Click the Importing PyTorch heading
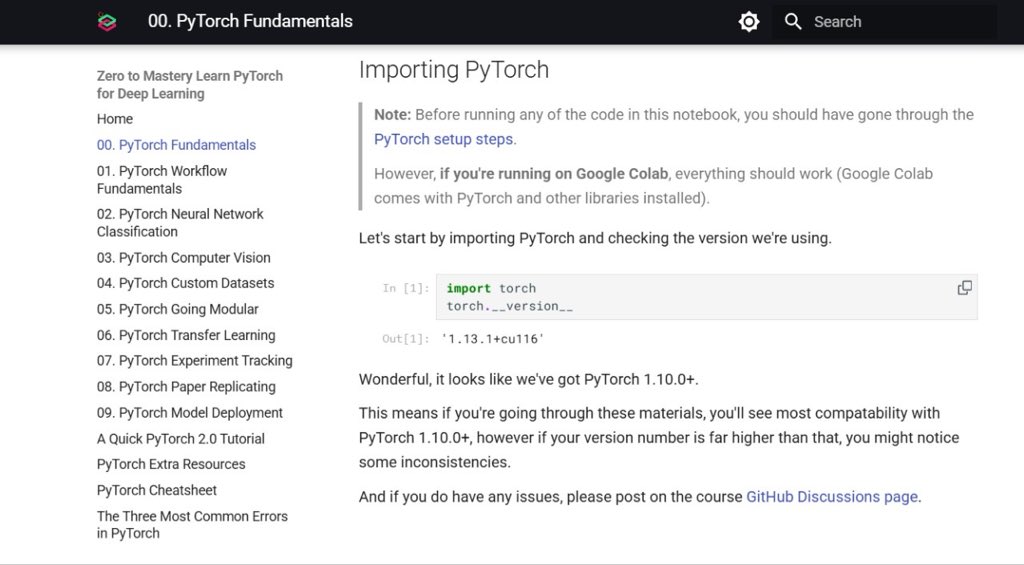This screenshot has height=565, width=1024. point(454,69)
